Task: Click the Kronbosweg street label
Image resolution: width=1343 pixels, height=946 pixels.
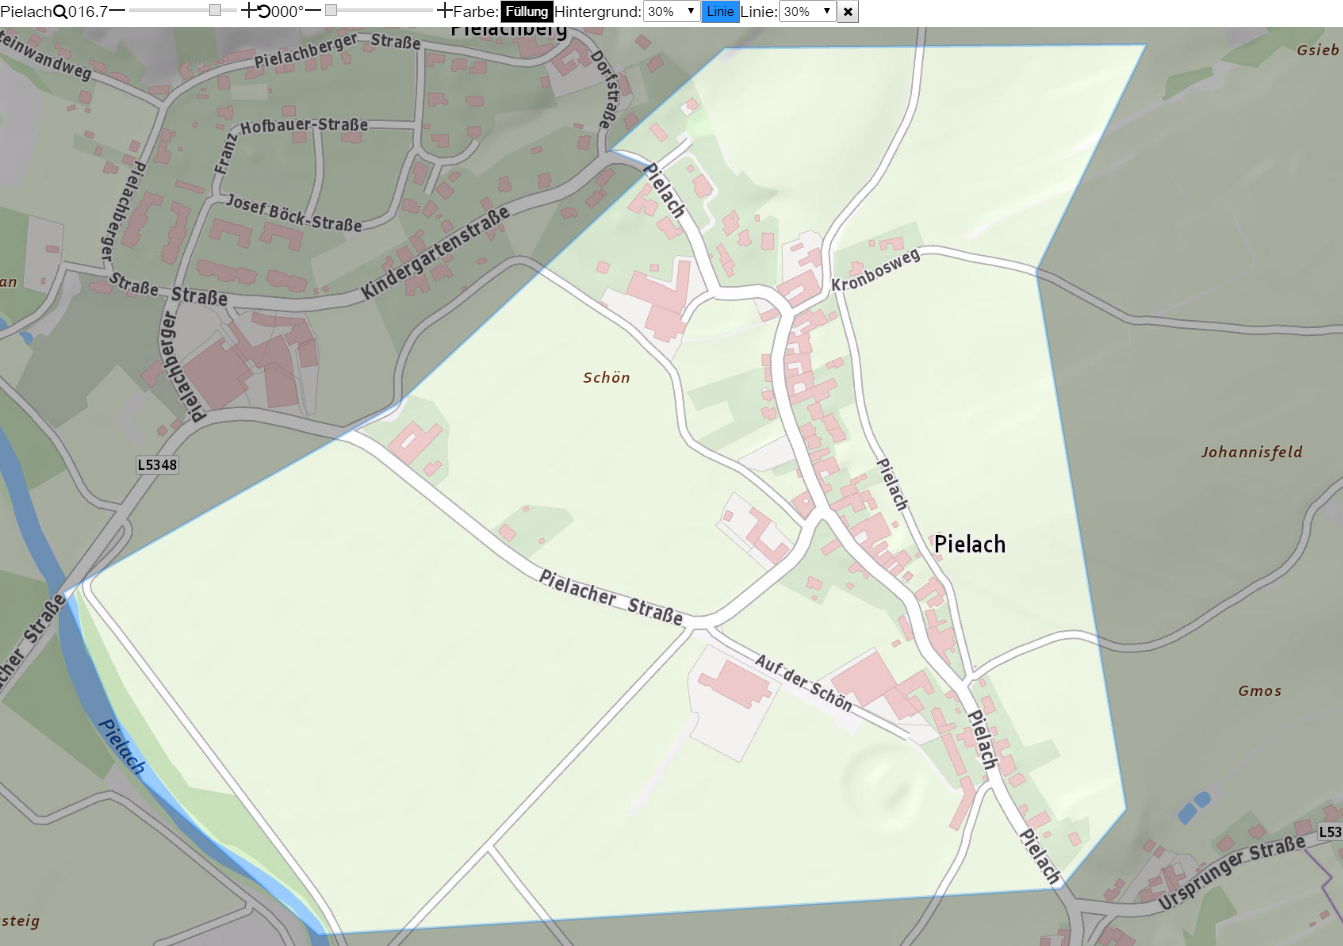Action: (875, 270)
